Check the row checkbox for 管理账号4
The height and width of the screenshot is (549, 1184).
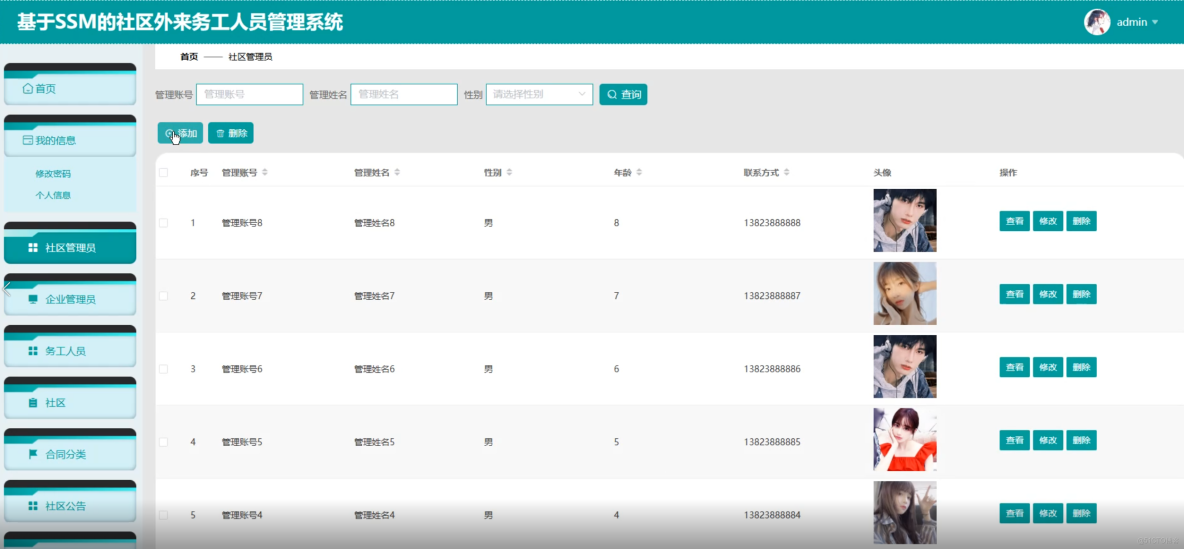(x=163, y=515)
